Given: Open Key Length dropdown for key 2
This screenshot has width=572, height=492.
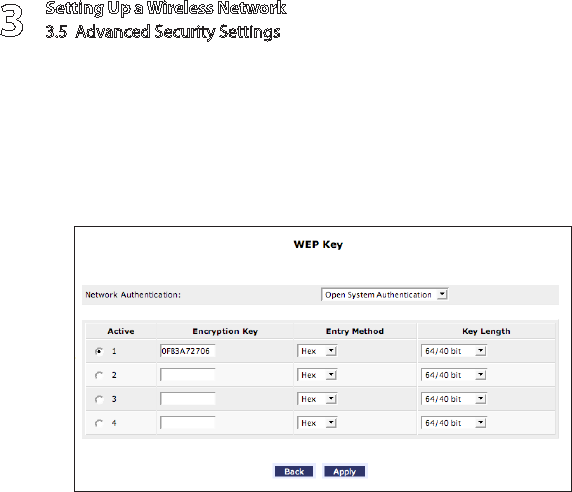Looking at the screenshot, I should 453,375.
